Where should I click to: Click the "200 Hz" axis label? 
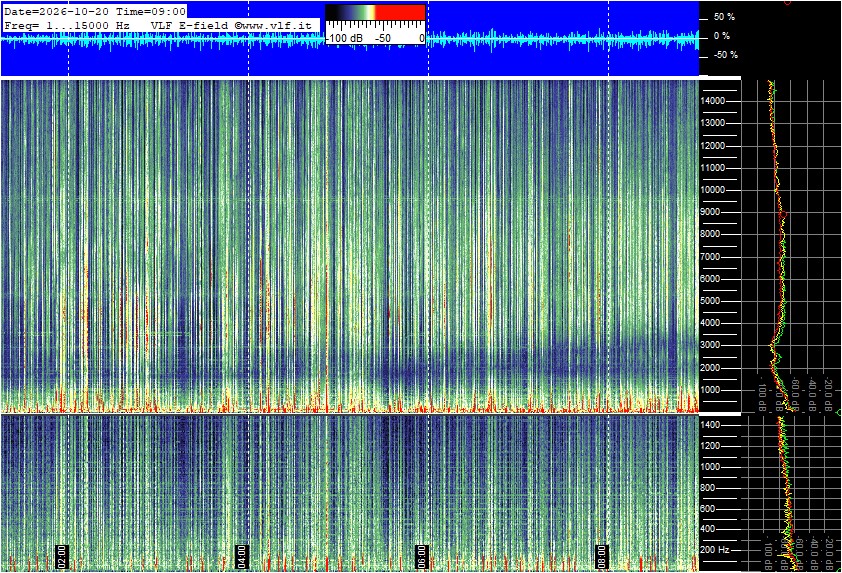pyautogui.click(x=715, y=550)
